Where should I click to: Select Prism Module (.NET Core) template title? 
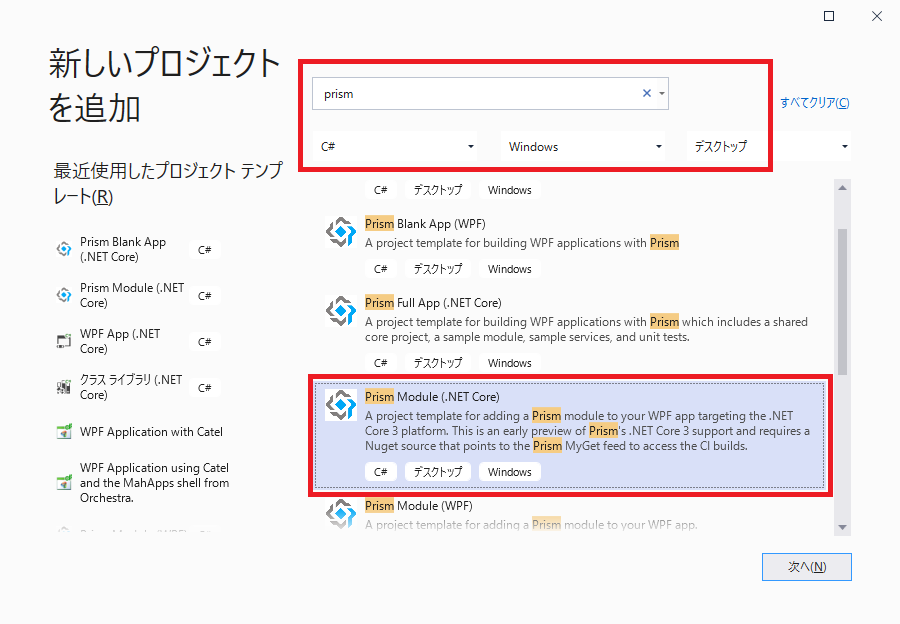coord(432,397)
